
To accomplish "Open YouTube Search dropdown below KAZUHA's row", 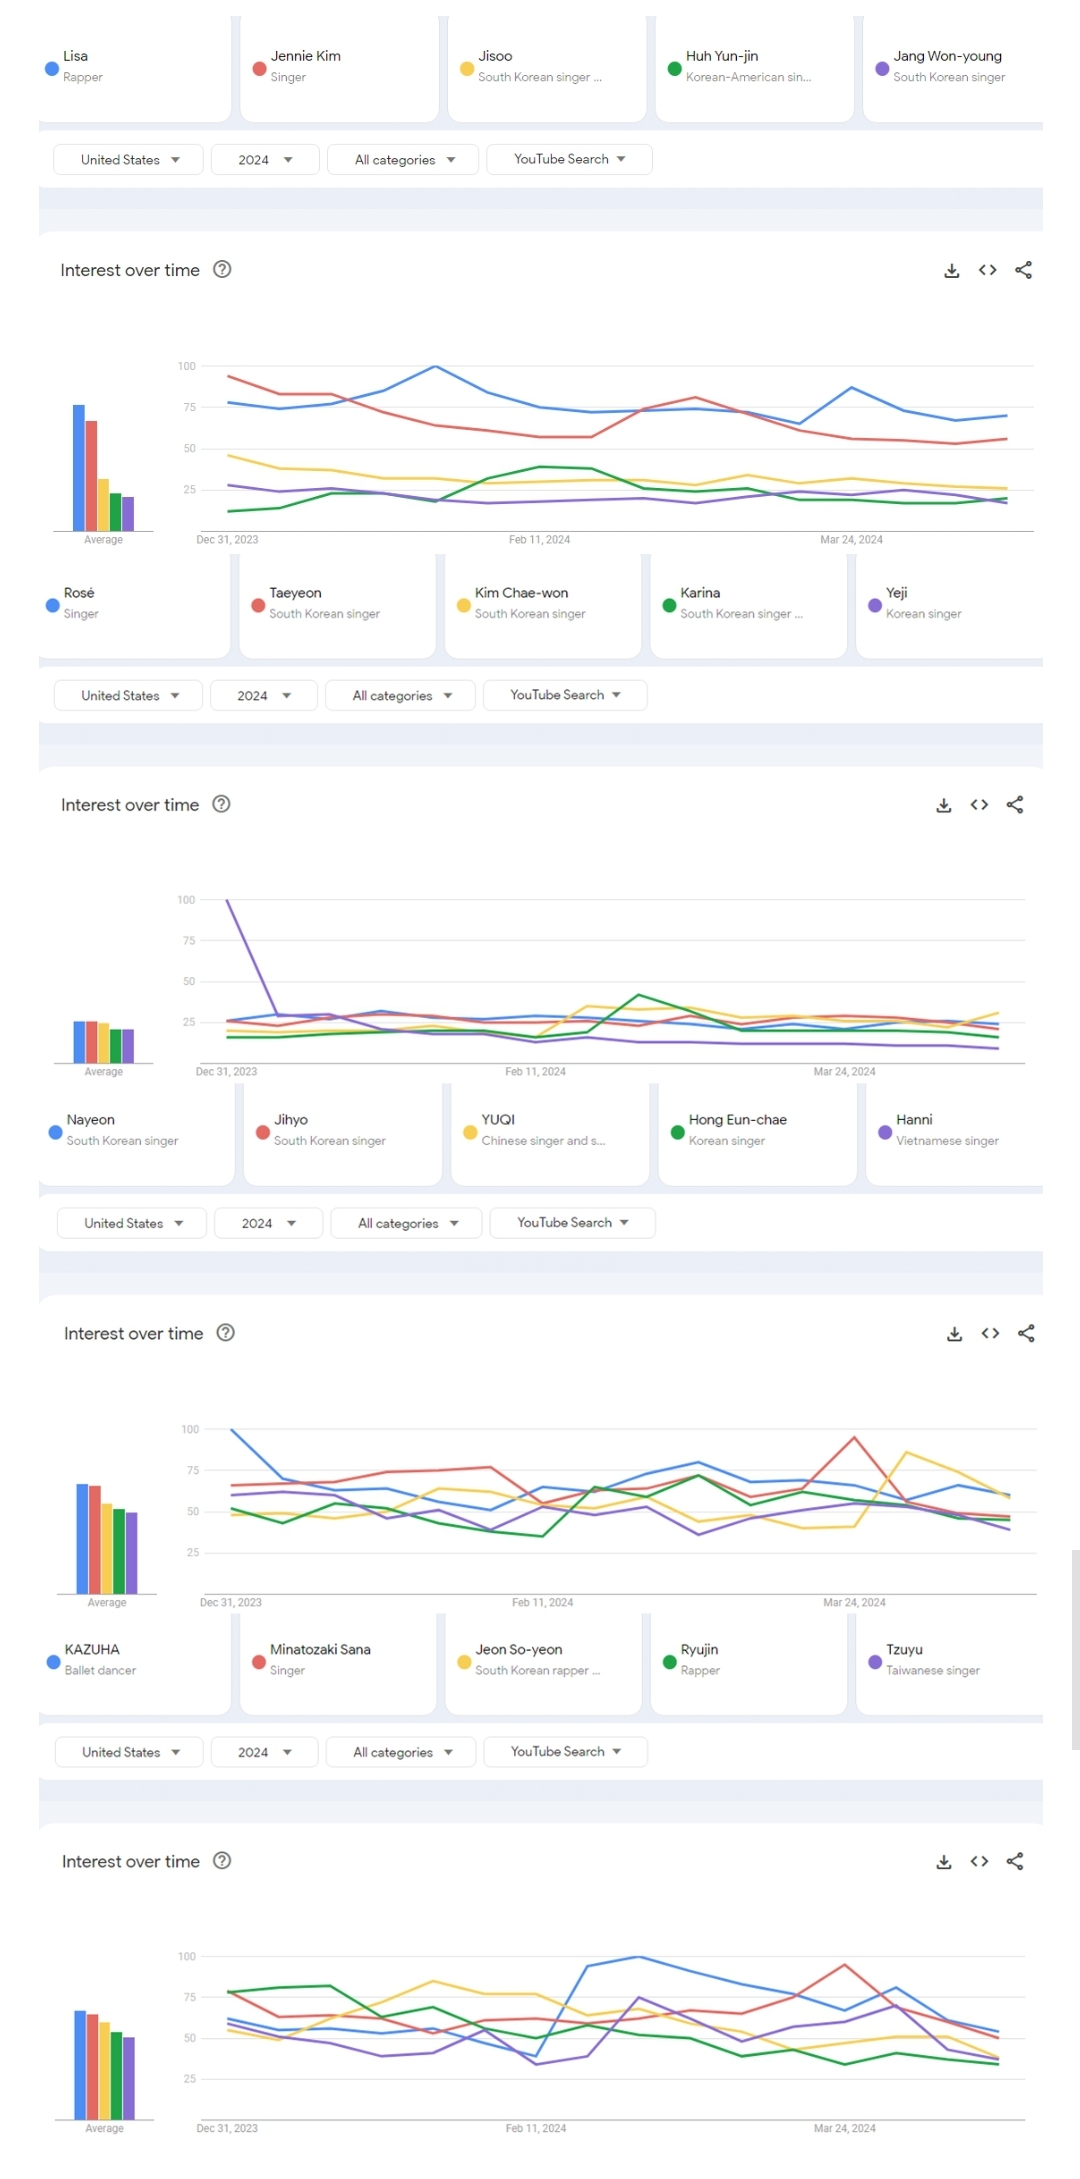I will point(565,1752).
